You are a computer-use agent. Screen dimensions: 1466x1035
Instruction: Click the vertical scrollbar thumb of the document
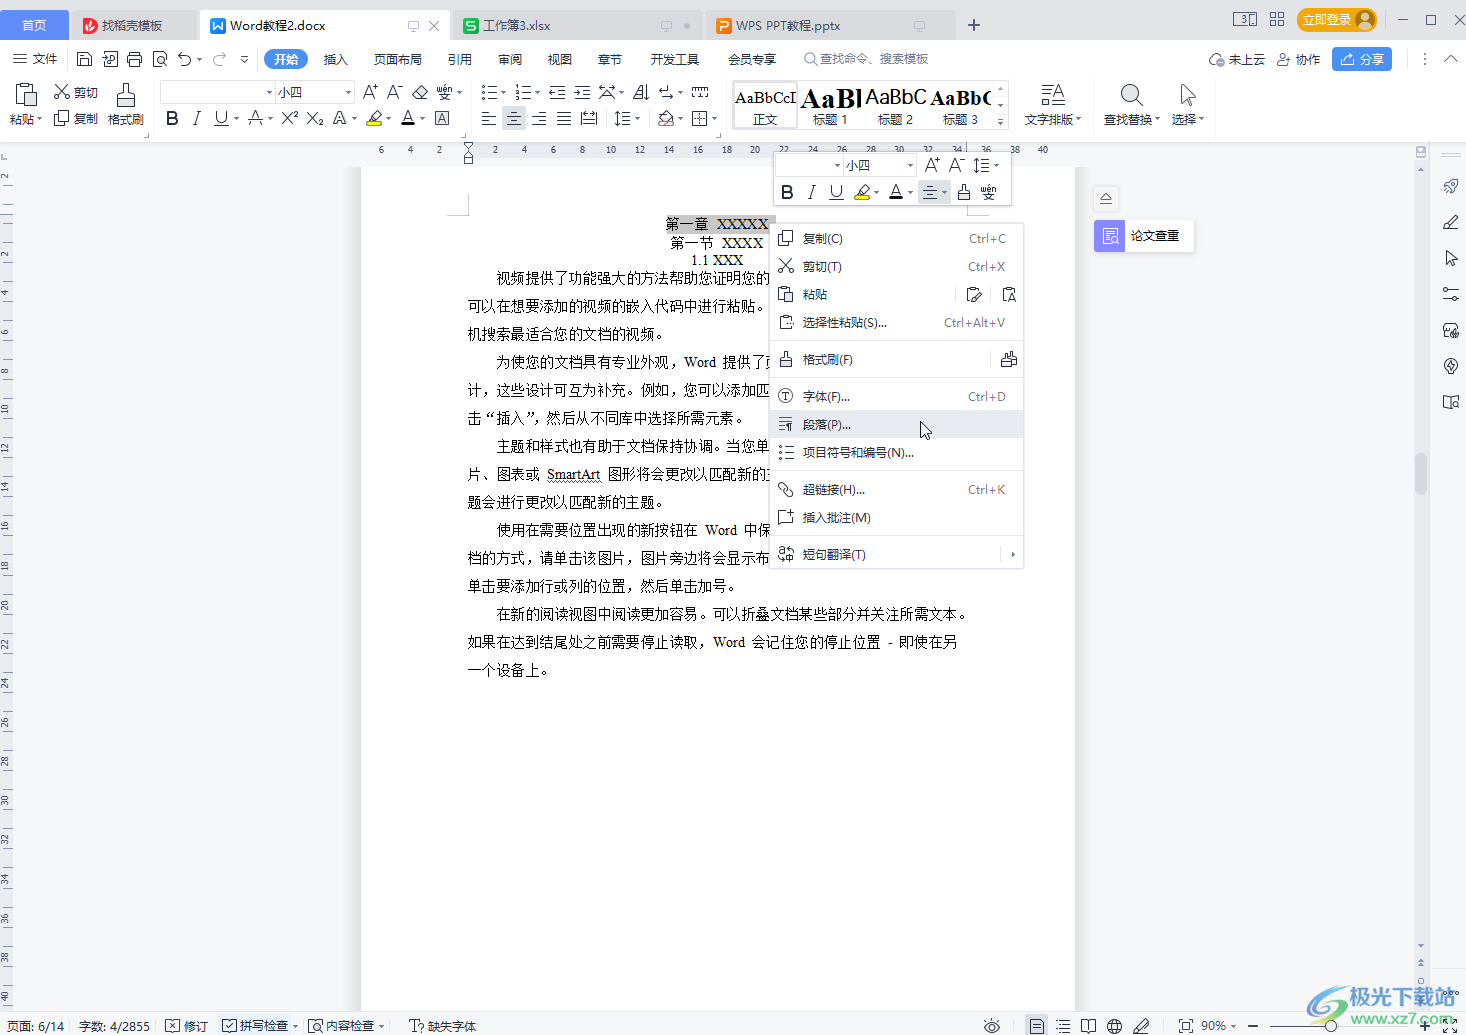1421,474
